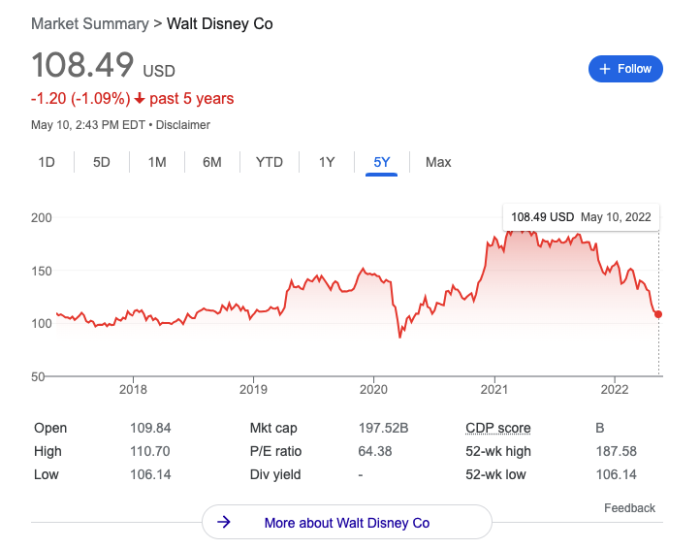Image resolution: width=700 pixels, height=549 pixels.
Task: Open More about Walt Disney Co
Action: click(x=346, y=522)
